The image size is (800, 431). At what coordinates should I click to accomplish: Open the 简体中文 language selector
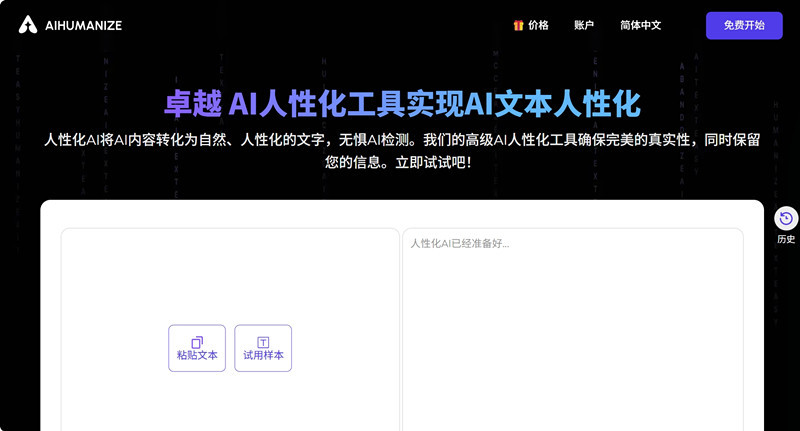[641, 26]
